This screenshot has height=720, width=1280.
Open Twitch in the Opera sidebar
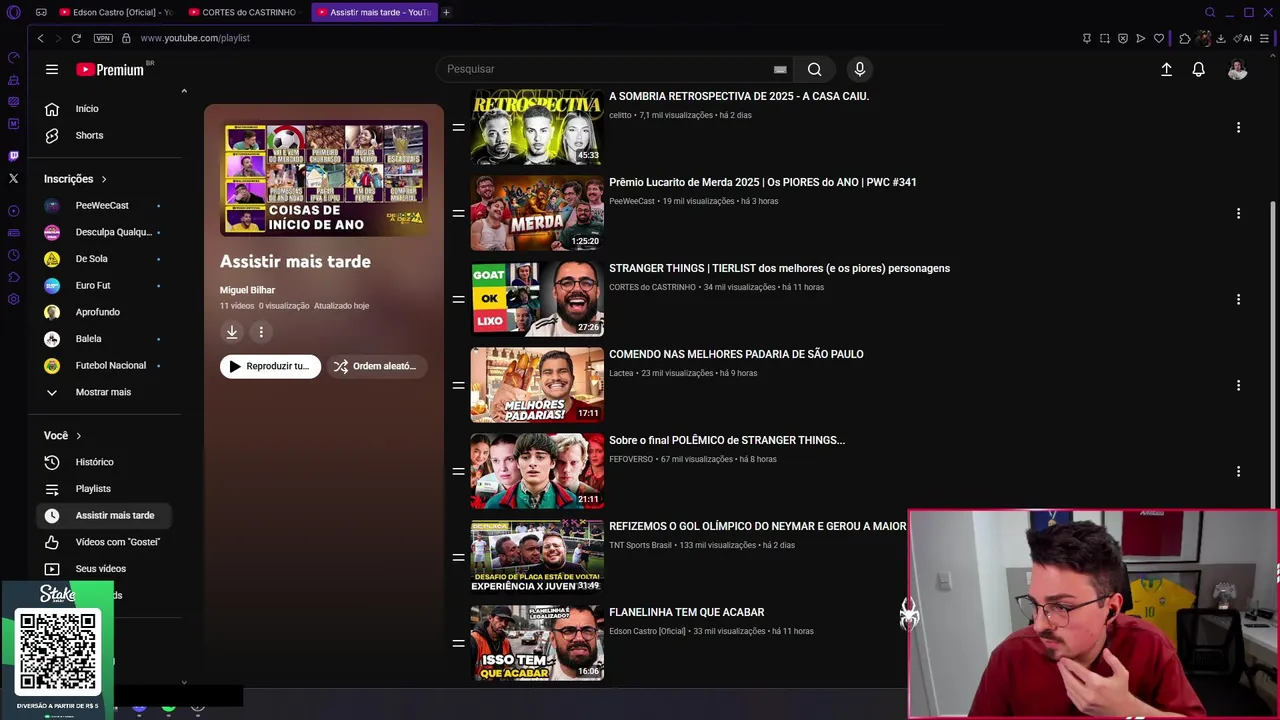click(x=13, y=156)
